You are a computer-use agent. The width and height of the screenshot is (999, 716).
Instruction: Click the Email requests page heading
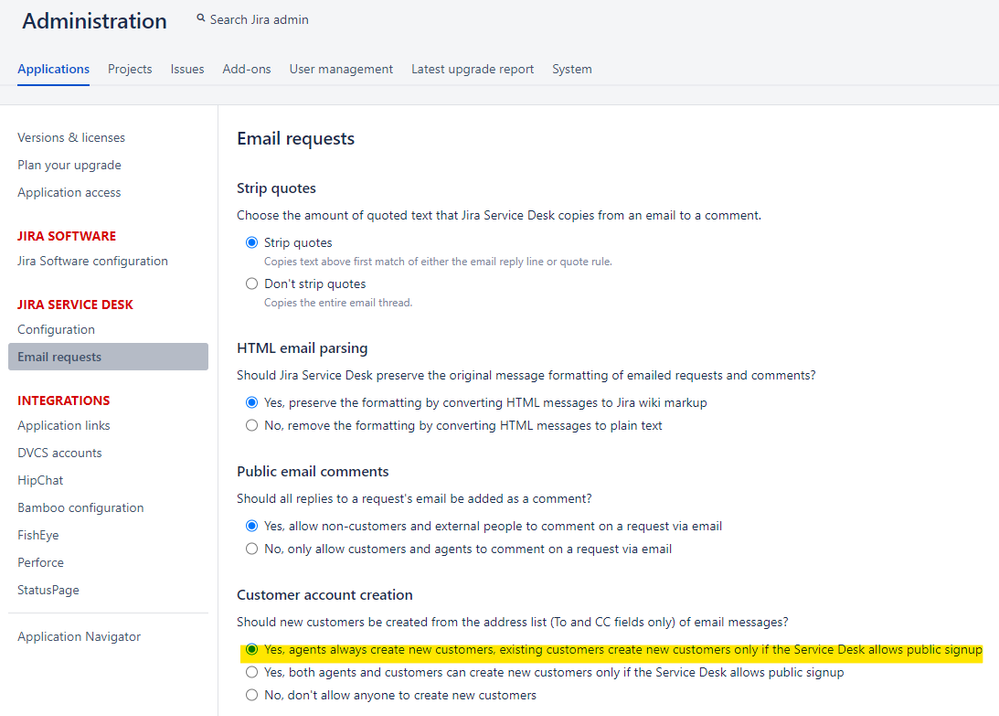[x=296, y=139]
